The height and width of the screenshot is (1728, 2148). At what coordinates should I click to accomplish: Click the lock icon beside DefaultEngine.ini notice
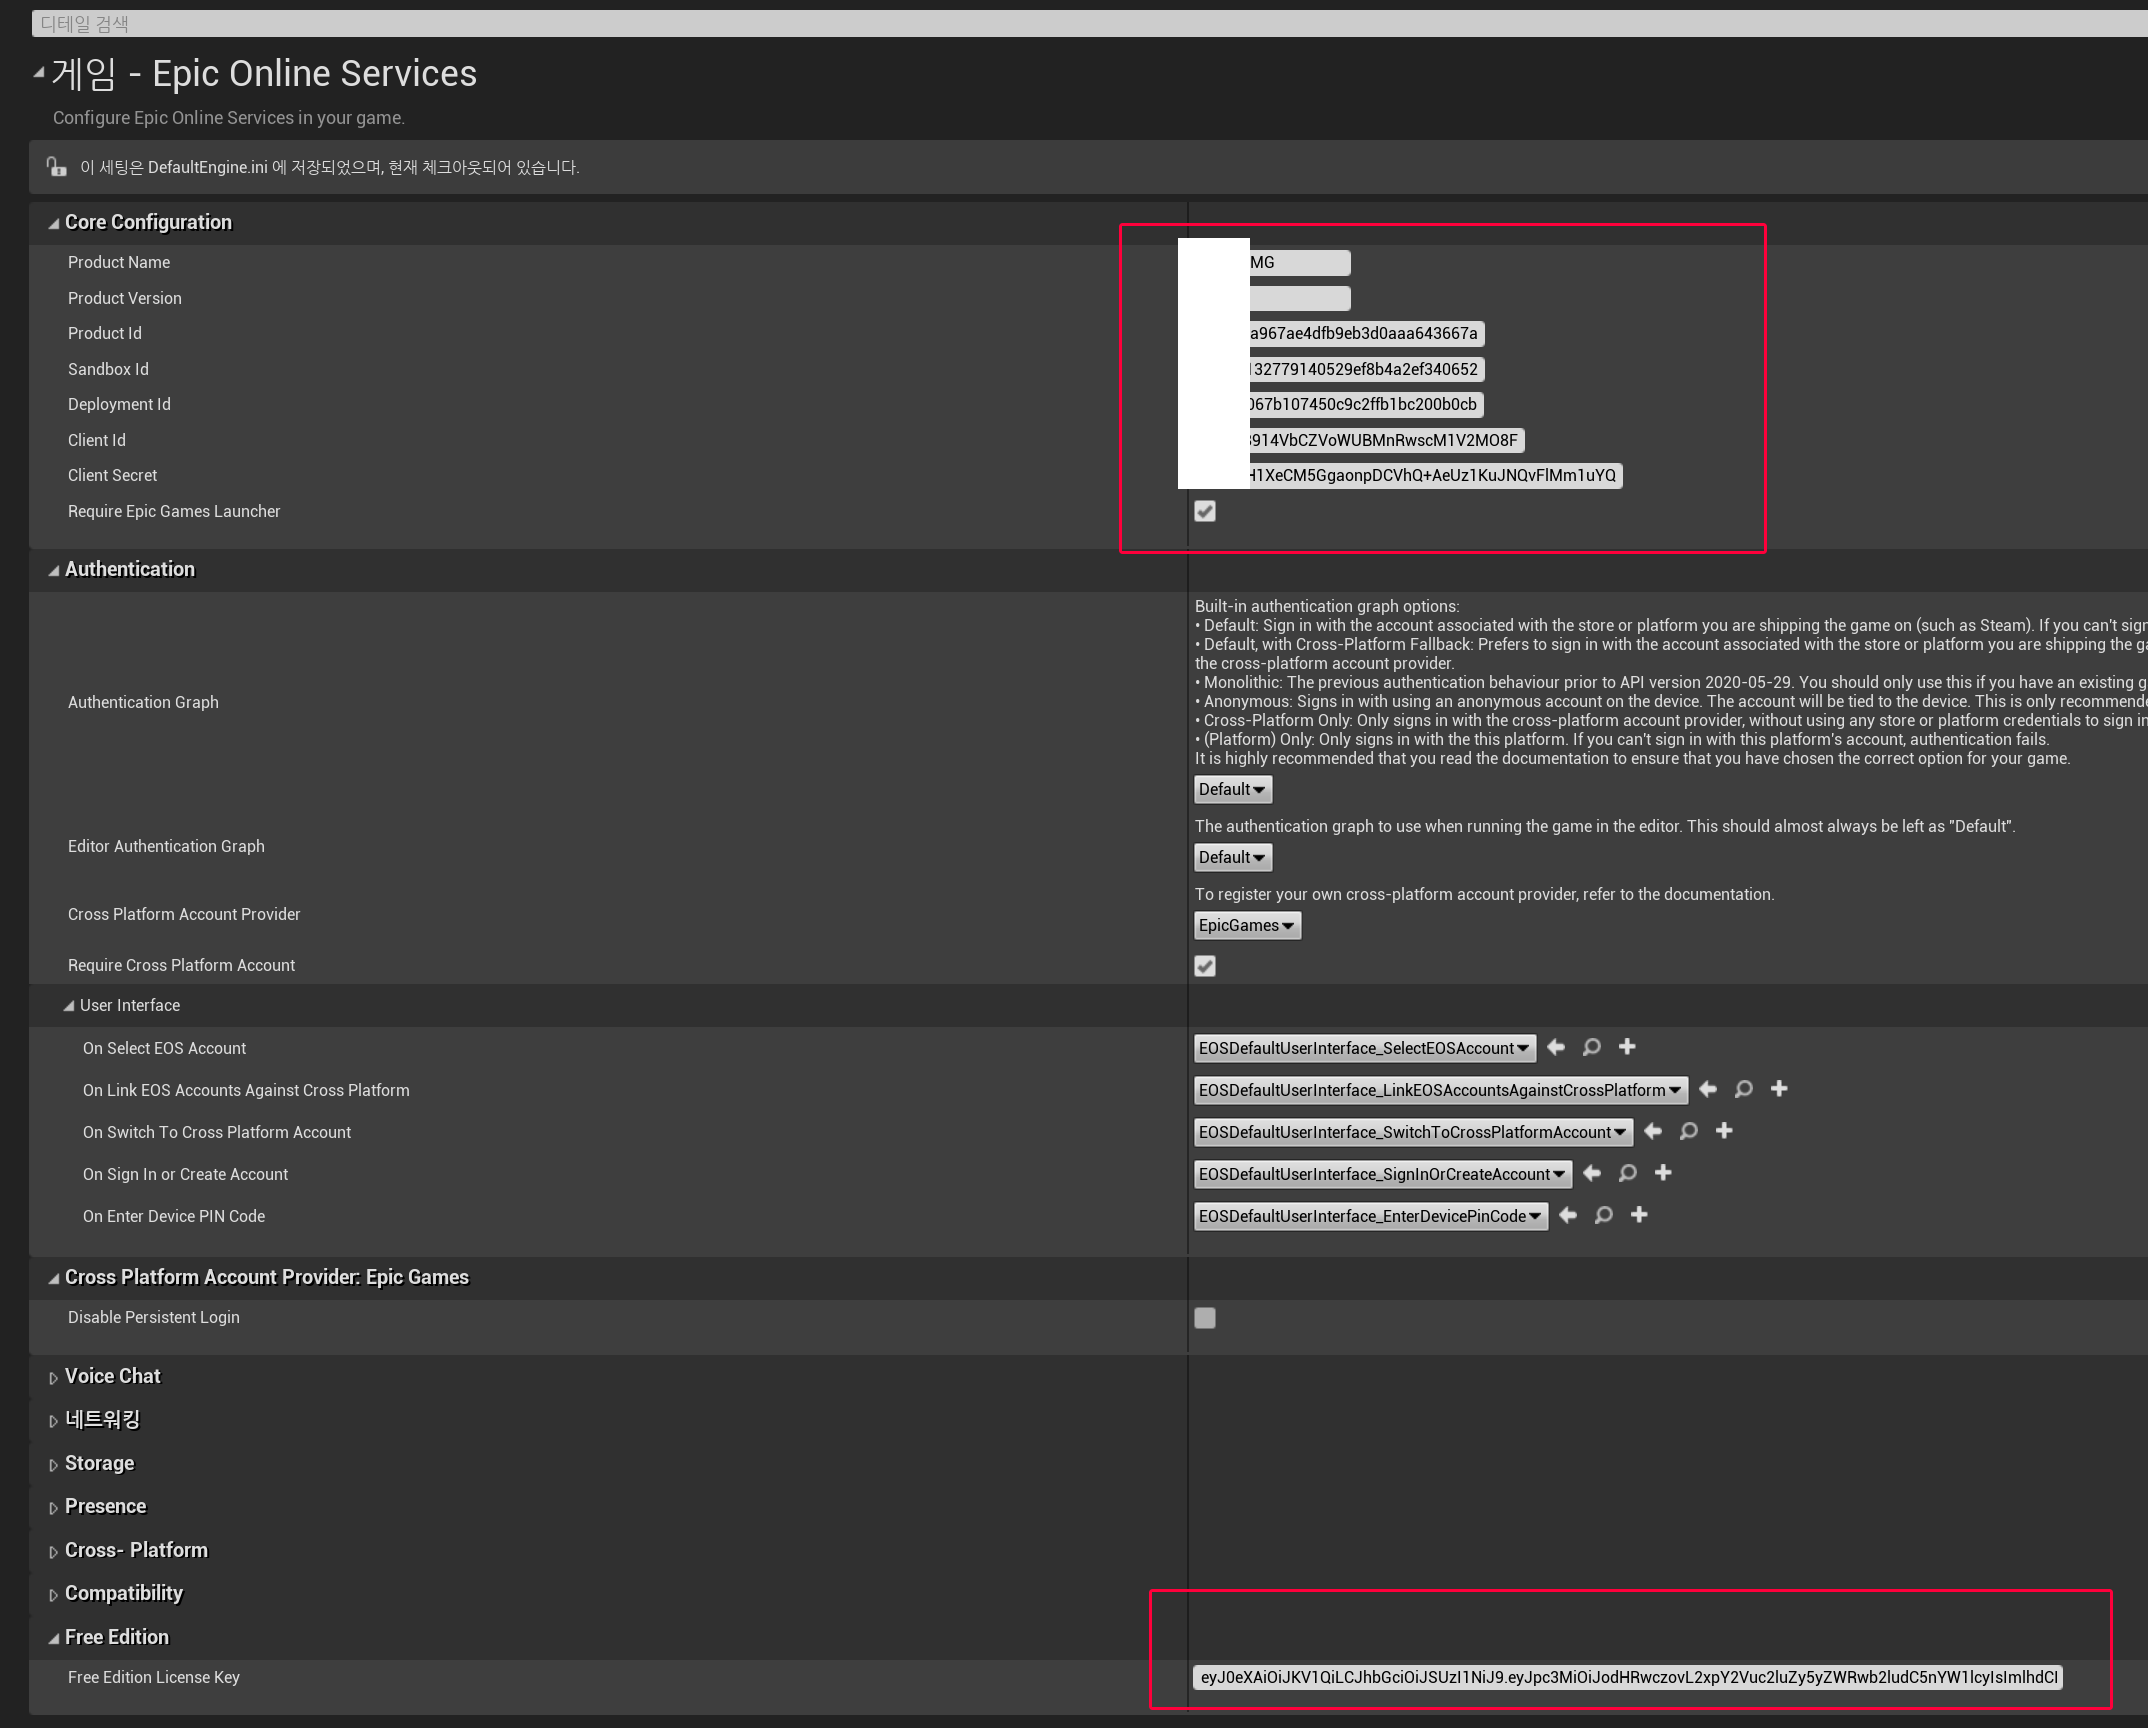[x=57, y=167]
